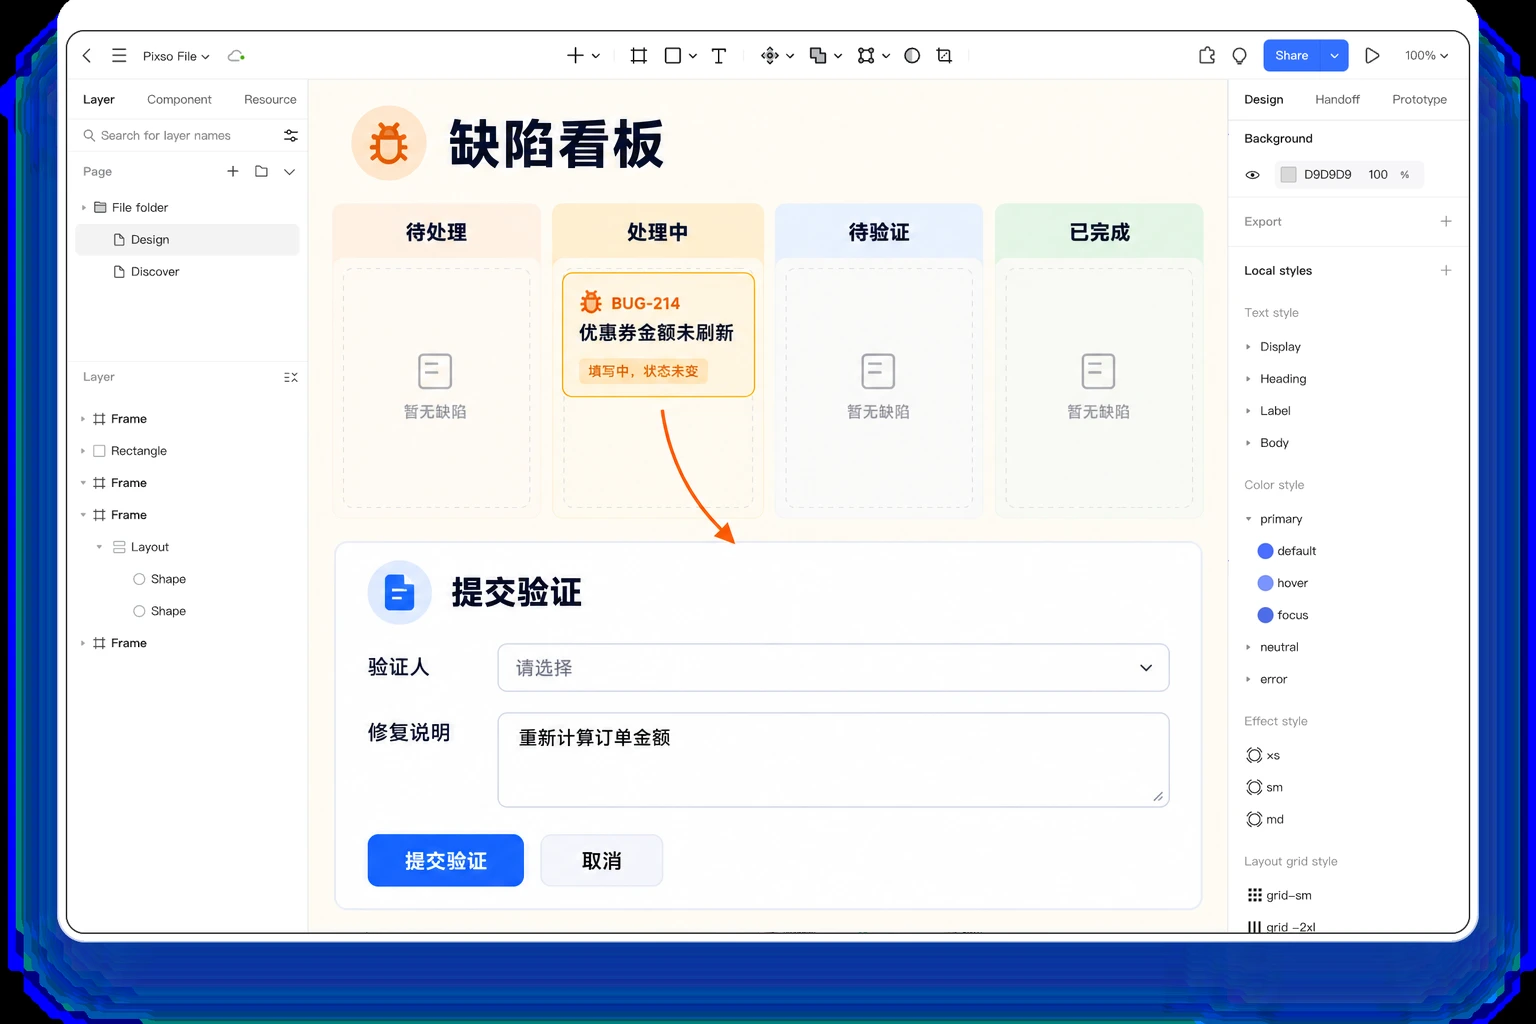Click the back arrow icon
Viewport: 1536px width, 1024px height.
point(87,56)
